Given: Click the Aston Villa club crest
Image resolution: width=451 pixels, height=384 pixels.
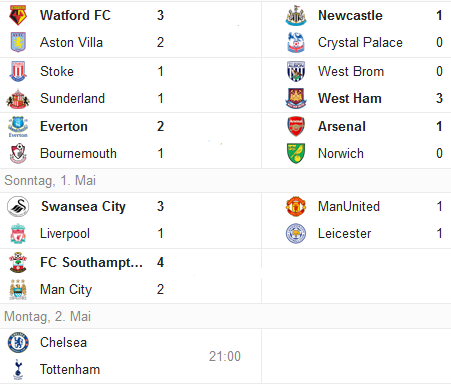Looking at the screenshot, I should (x=18, y=42).
